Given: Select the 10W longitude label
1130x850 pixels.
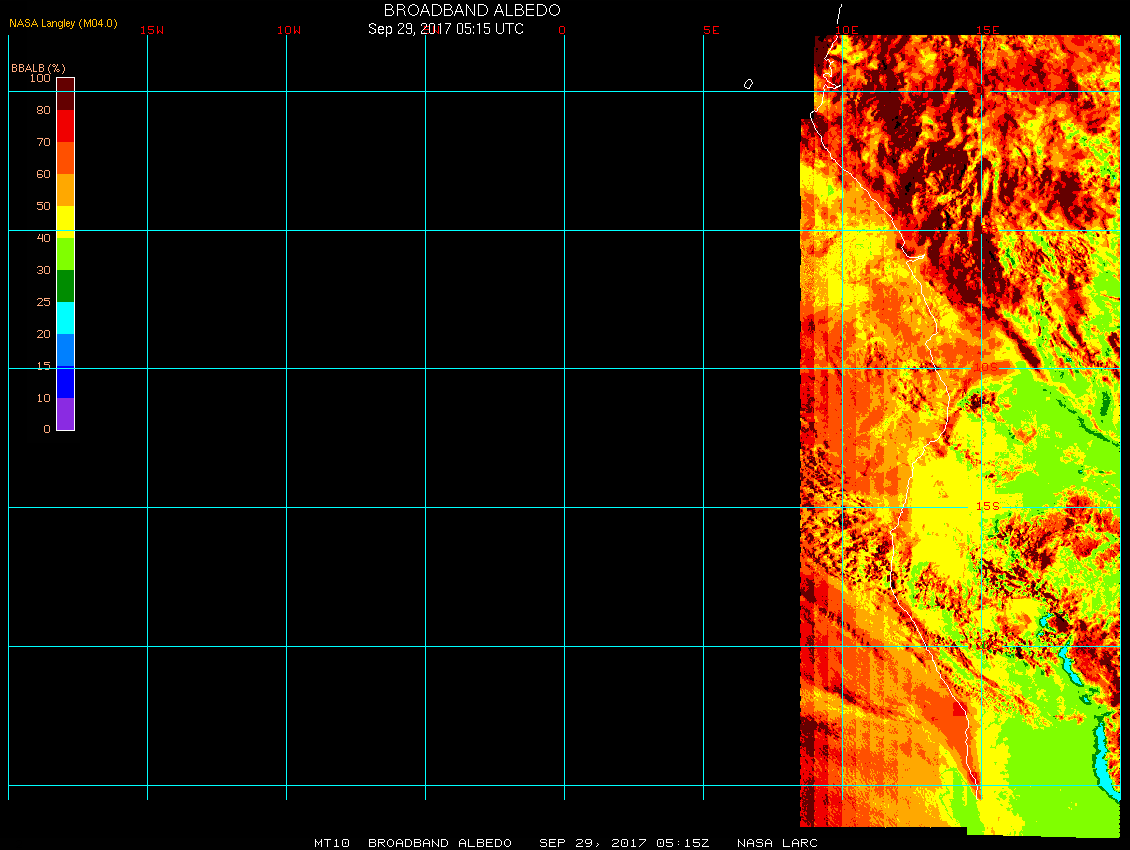Looking at the screenshot, I should (x=289, y=30).
